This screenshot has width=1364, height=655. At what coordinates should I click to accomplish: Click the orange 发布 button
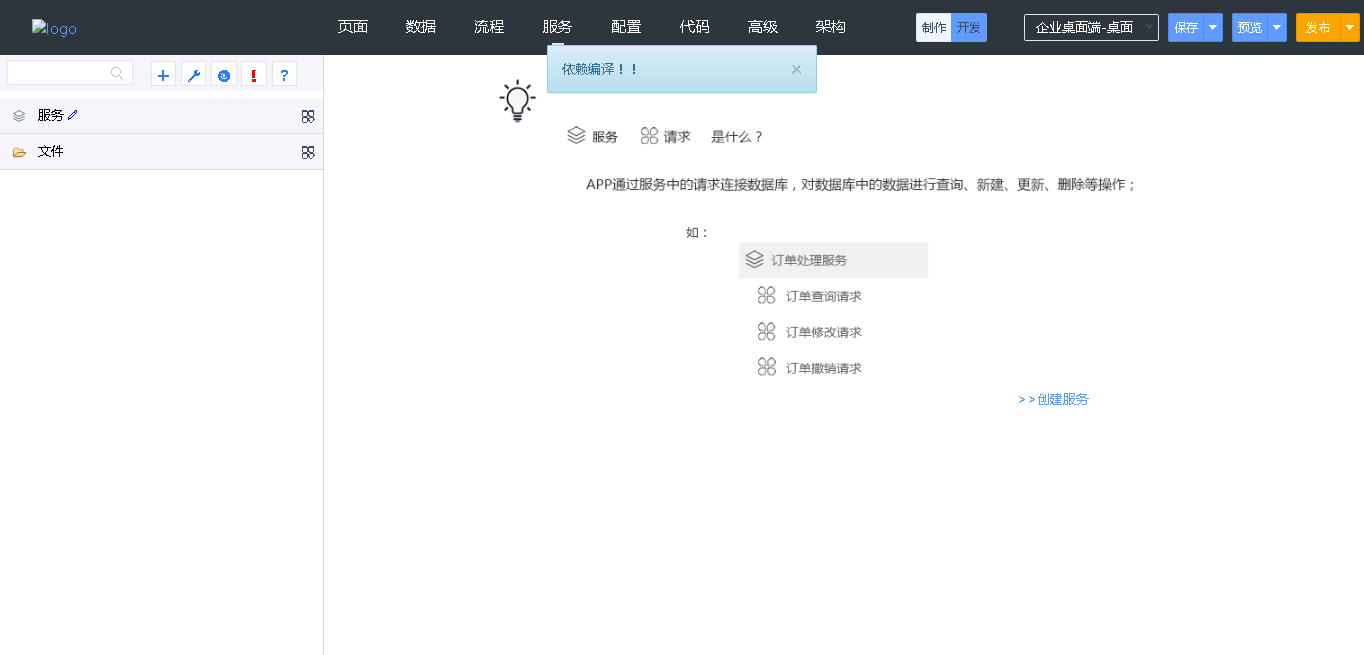(x=1318, y=28)
